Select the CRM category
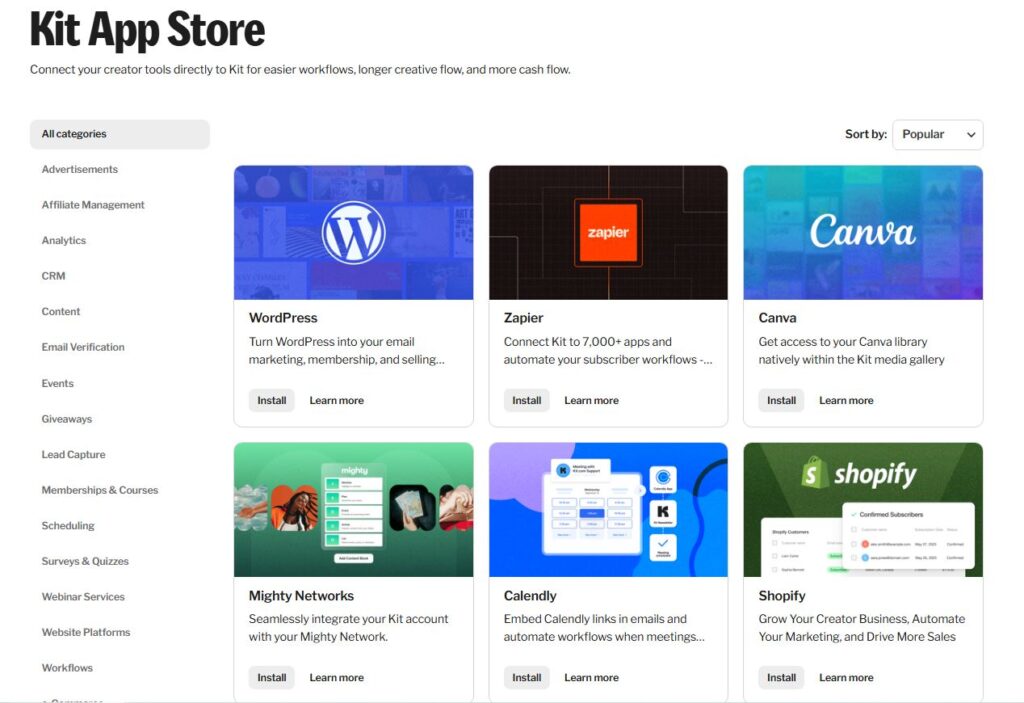The width and height of the screenshot is (1024, 703). tap(53, 276)
